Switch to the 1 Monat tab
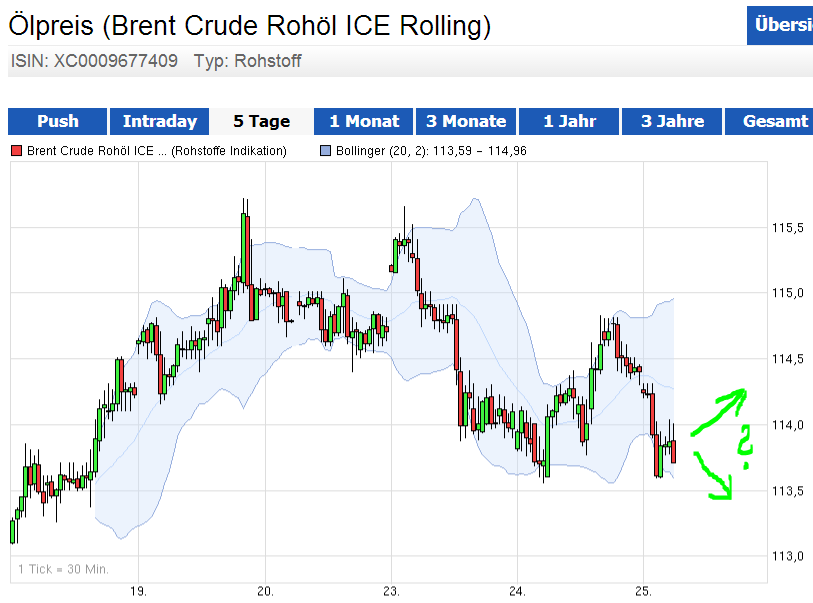 click(363, 121)
